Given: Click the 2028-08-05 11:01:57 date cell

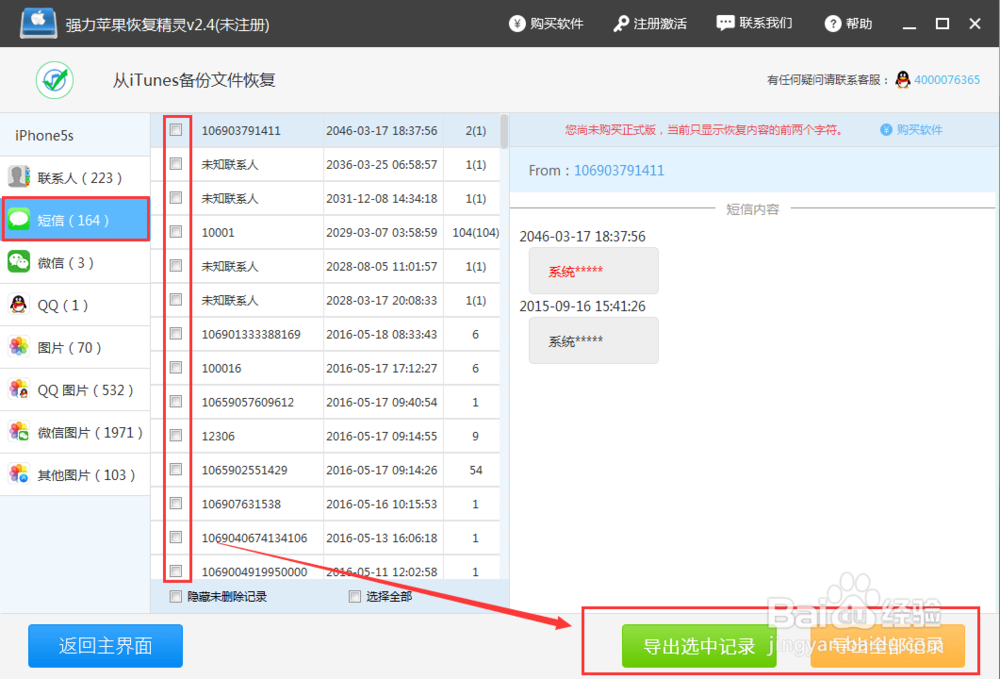Looking at the screenshot, I should tap(382, 266).
